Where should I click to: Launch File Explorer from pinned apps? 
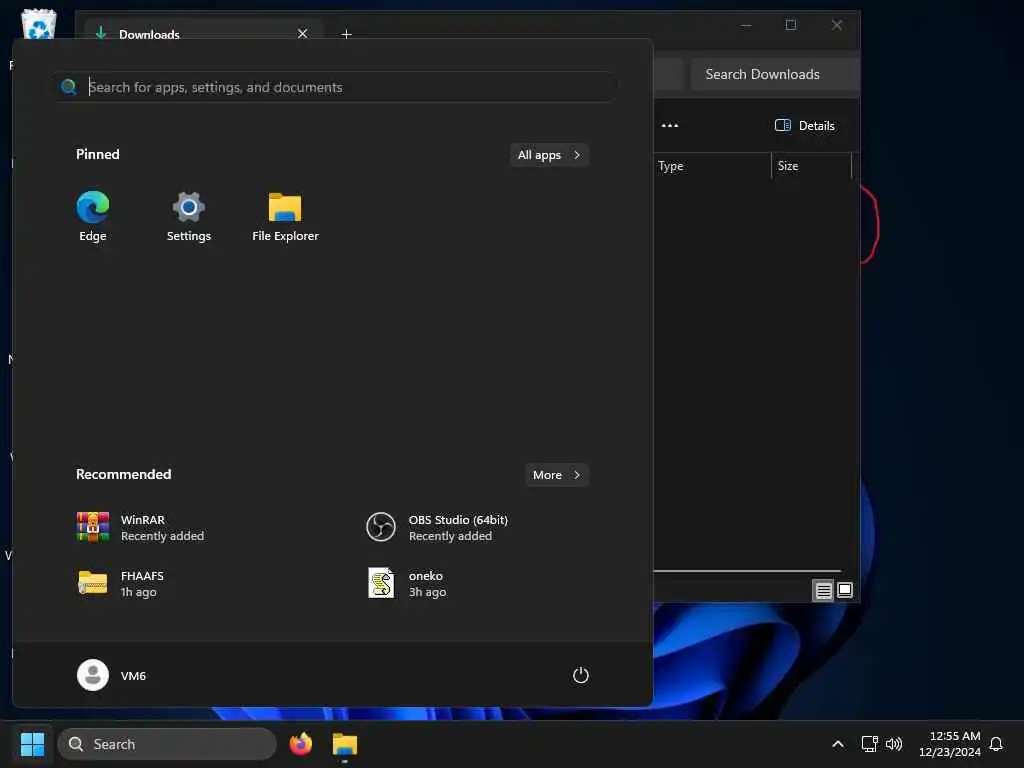[x=285, y=217]
